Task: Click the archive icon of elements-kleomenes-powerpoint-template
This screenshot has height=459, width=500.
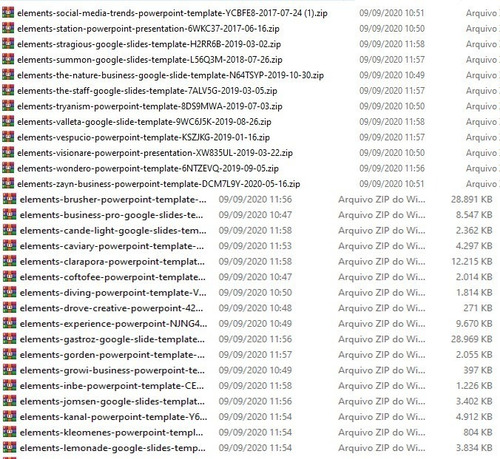Action: [9, 432]
